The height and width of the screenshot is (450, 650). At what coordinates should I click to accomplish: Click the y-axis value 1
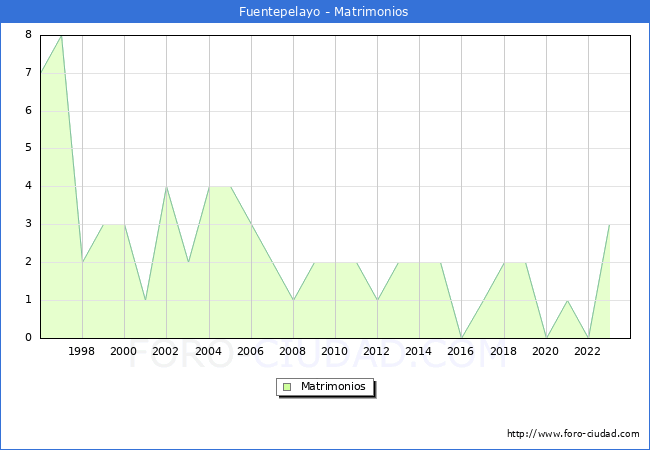(x=28, y=300)
